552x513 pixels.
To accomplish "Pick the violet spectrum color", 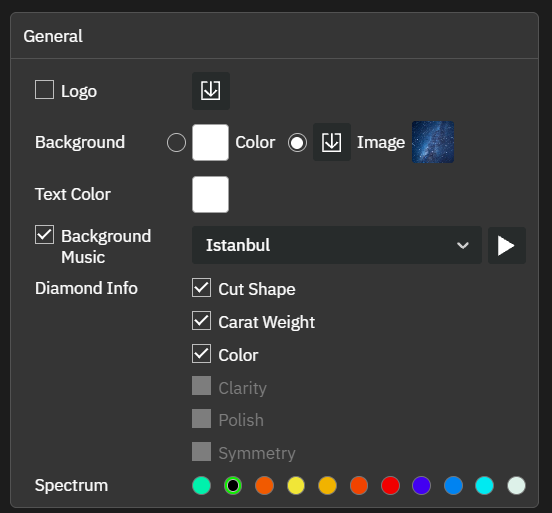I will click(x=421, y=486).
